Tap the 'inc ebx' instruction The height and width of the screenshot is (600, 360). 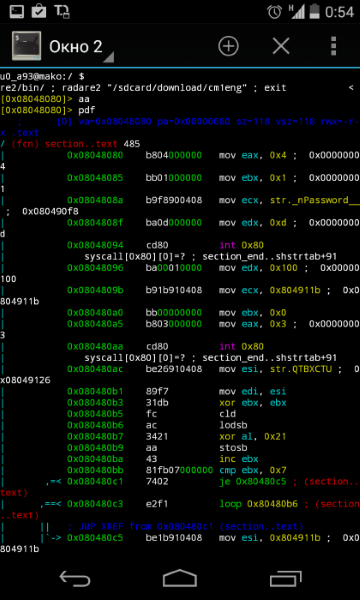tap(239, 459)
